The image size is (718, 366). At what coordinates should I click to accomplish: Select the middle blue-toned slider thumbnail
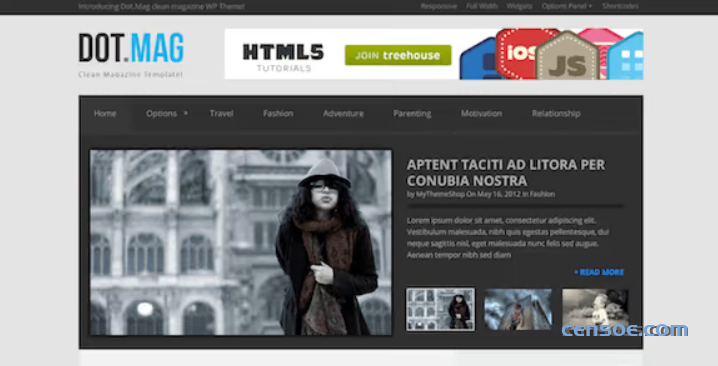click(518, 309)
